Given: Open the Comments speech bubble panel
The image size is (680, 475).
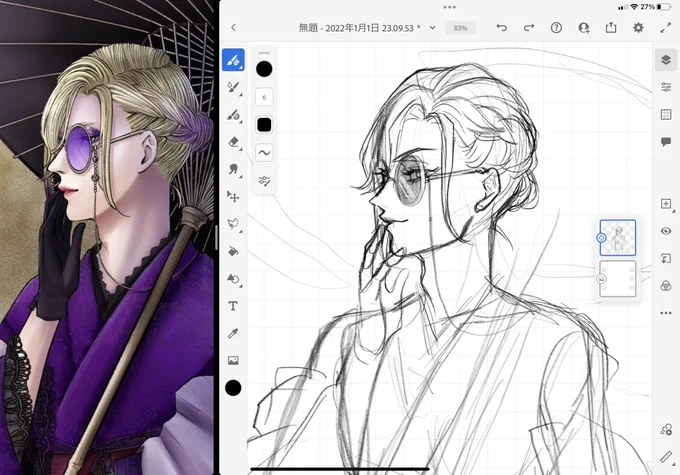Looking at the screenshot, I should (666, 141).
